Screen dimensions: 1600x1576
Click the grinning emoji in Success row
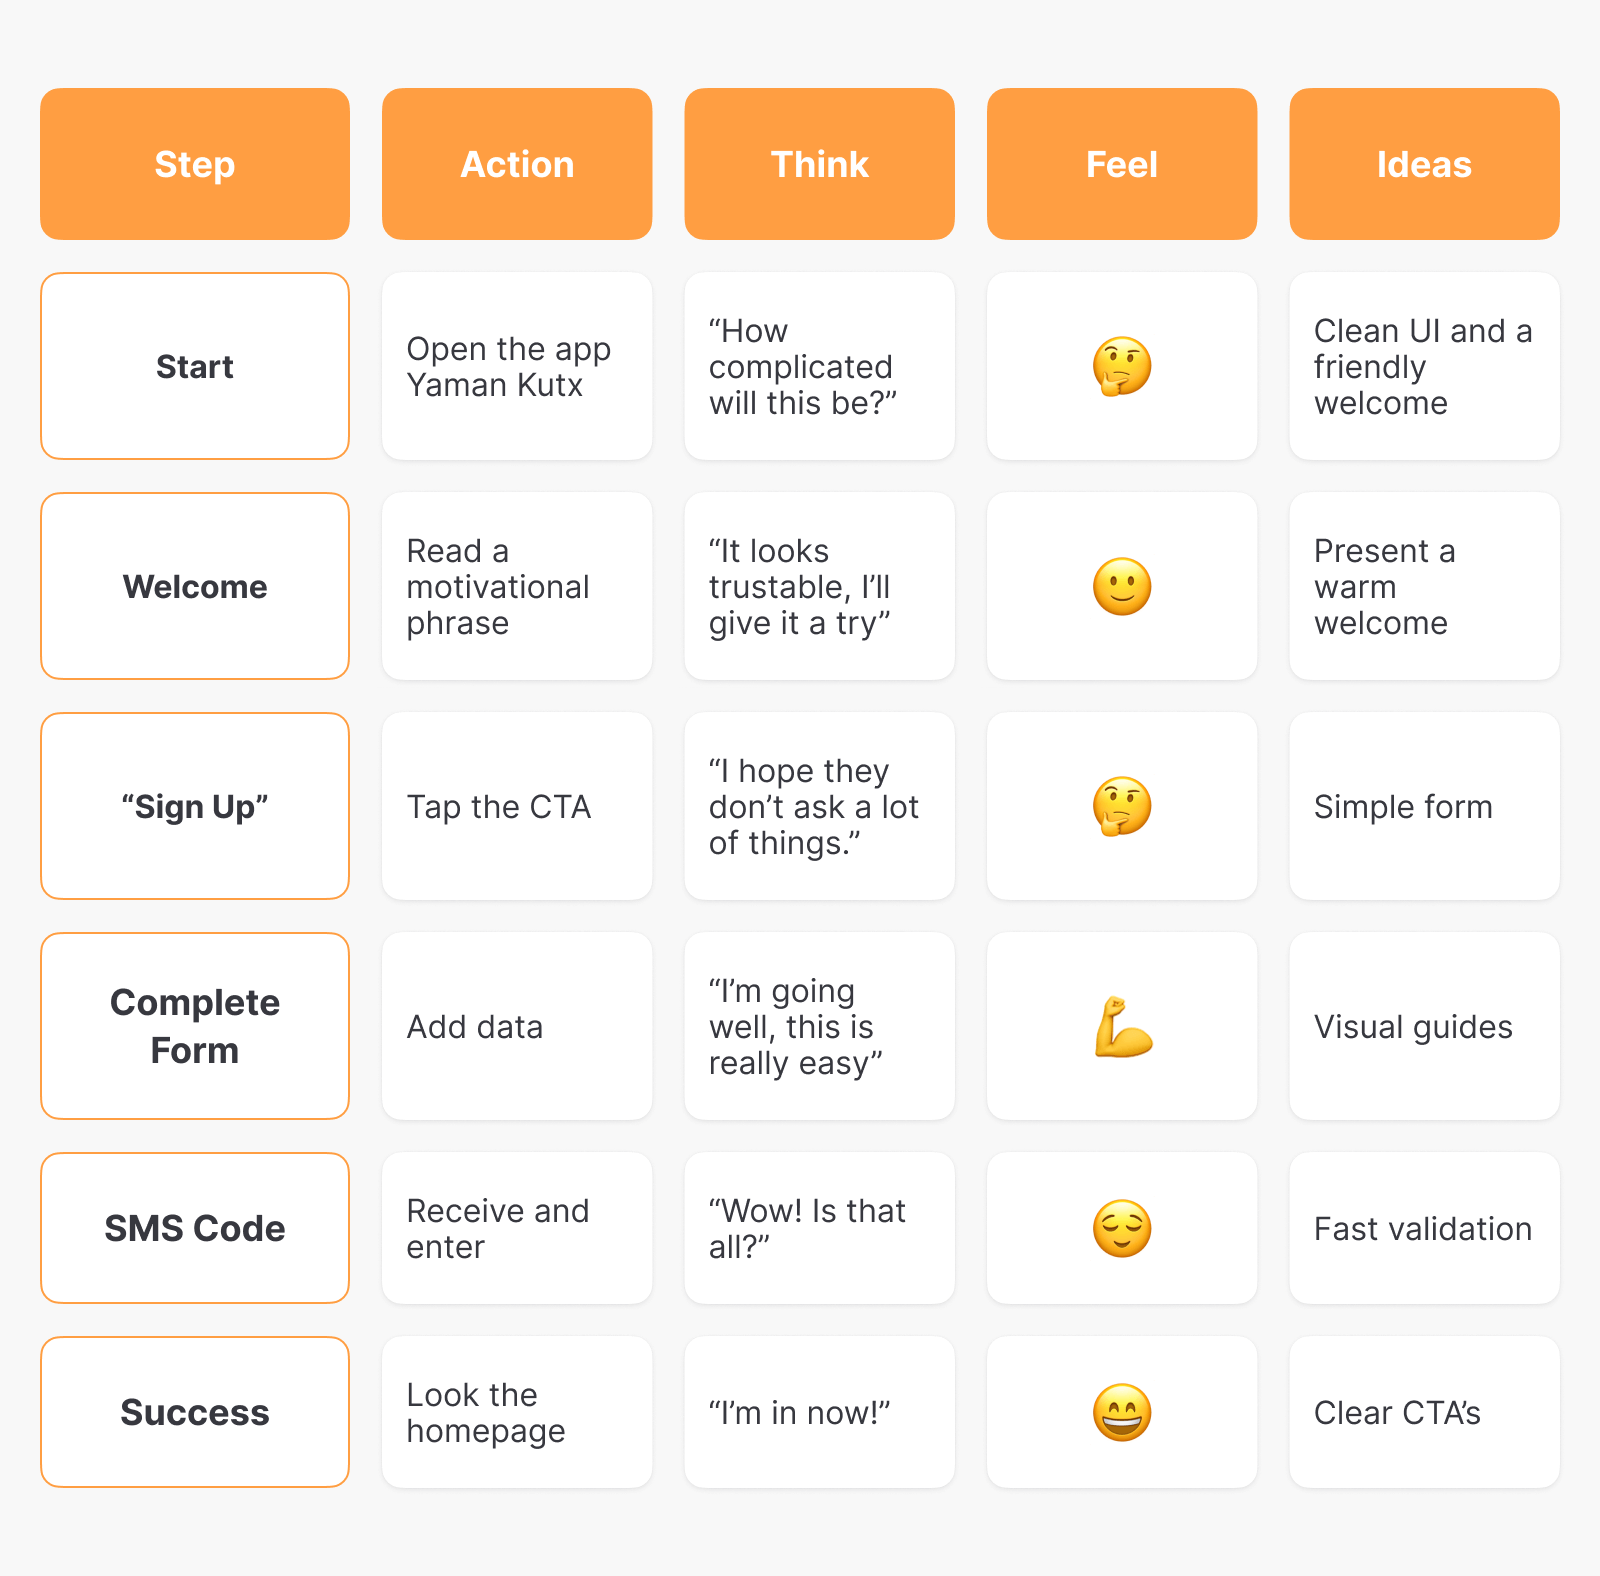[x=1121, y=1412]
